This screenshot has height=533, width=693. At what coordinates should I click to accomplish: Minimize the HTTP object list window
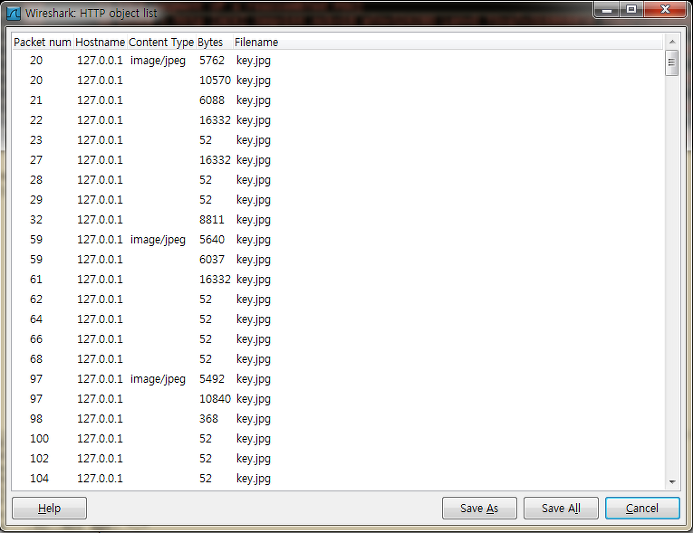(x=607, y=9)
